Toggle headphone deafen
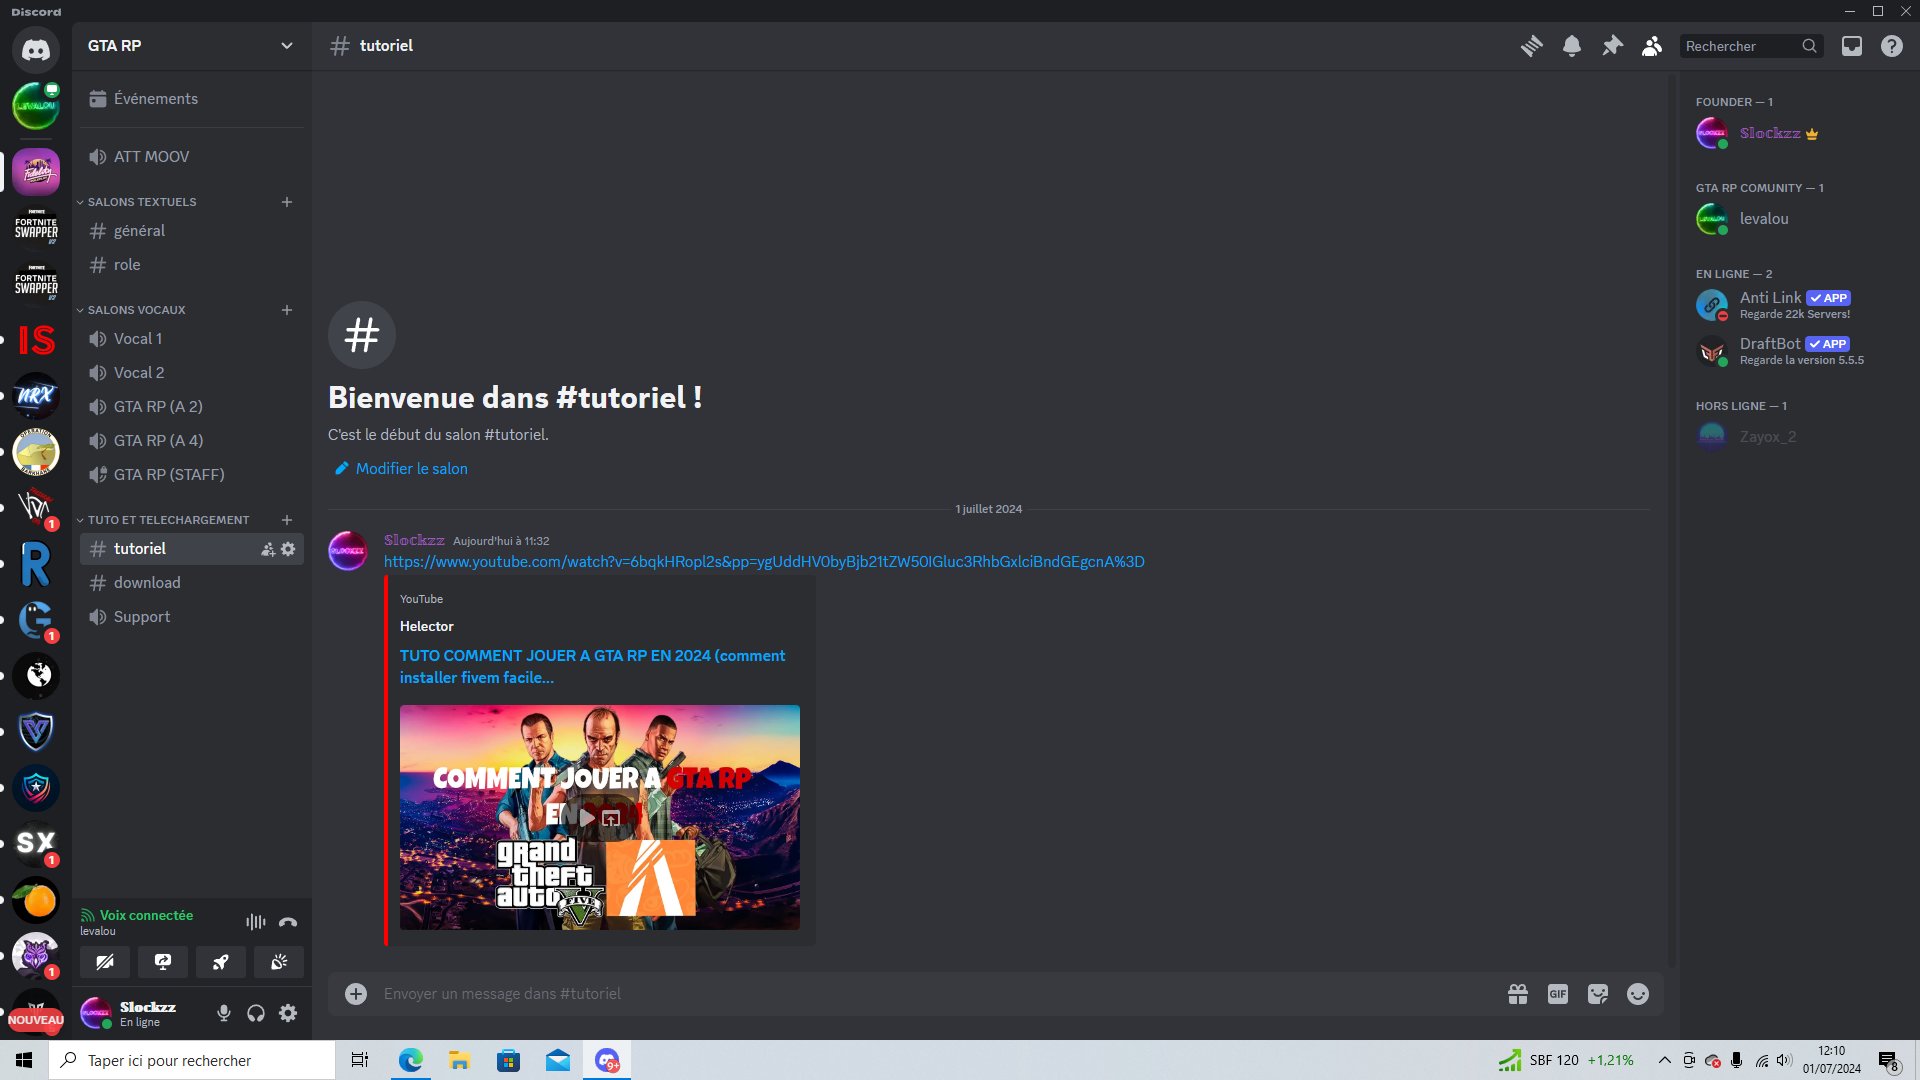 pyautogui.click(x=256, y=1014)
